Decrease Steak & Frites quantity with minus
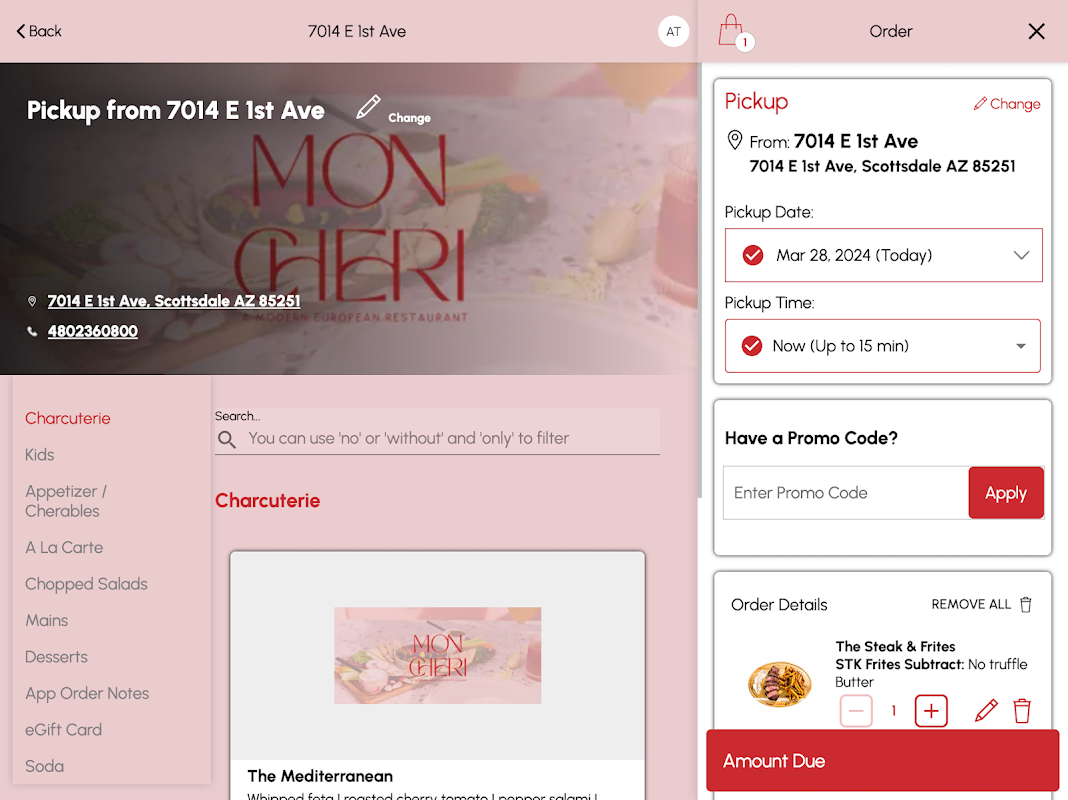 click(856, 711)
